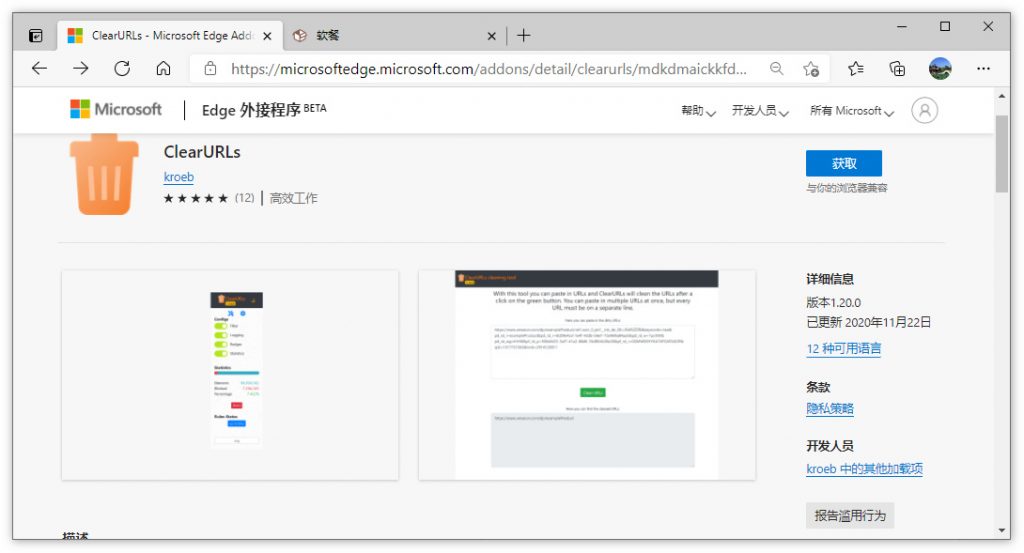The height and width of the screenshot is (553, 1024).
Task: Add this page to favorites star icon
Action: pos(811,69)
